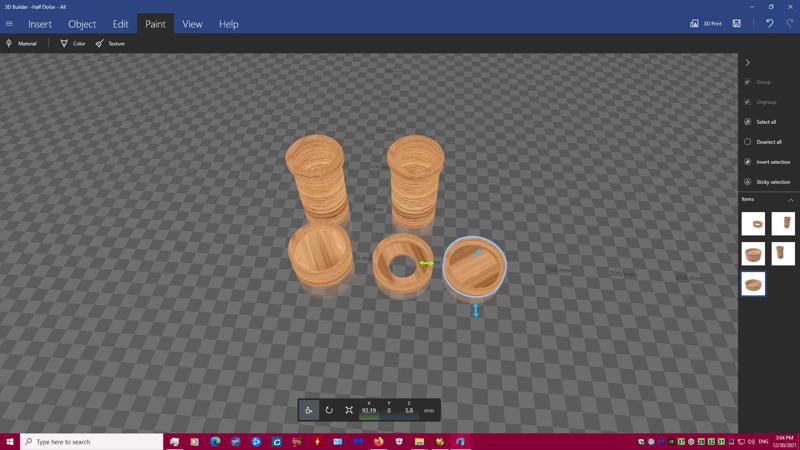Select the right tall cylinder model
This screenshot has height=450, width=800.
click(415, 180)
